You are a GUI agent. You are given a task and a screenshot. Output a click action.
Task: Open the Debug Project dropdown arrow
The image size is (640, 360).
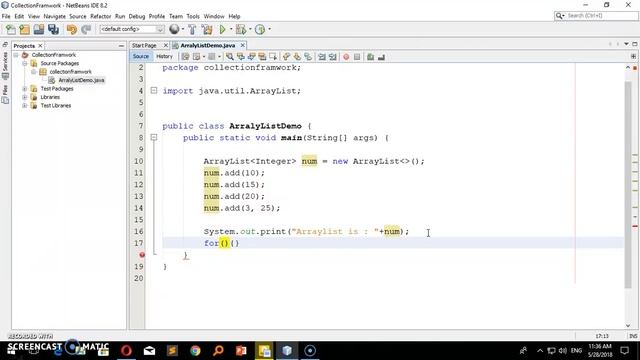click(250, 29)
